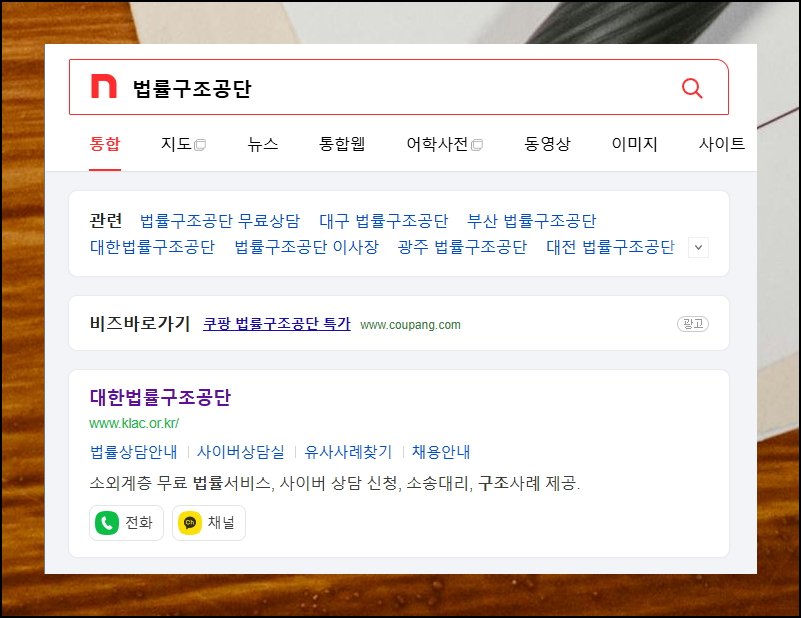Image resolution: width=801 pixels, height=618 pixels.
Task: Open related search 대전 법률구조공단
Action: pyautogui.click(x=610, y=247)
